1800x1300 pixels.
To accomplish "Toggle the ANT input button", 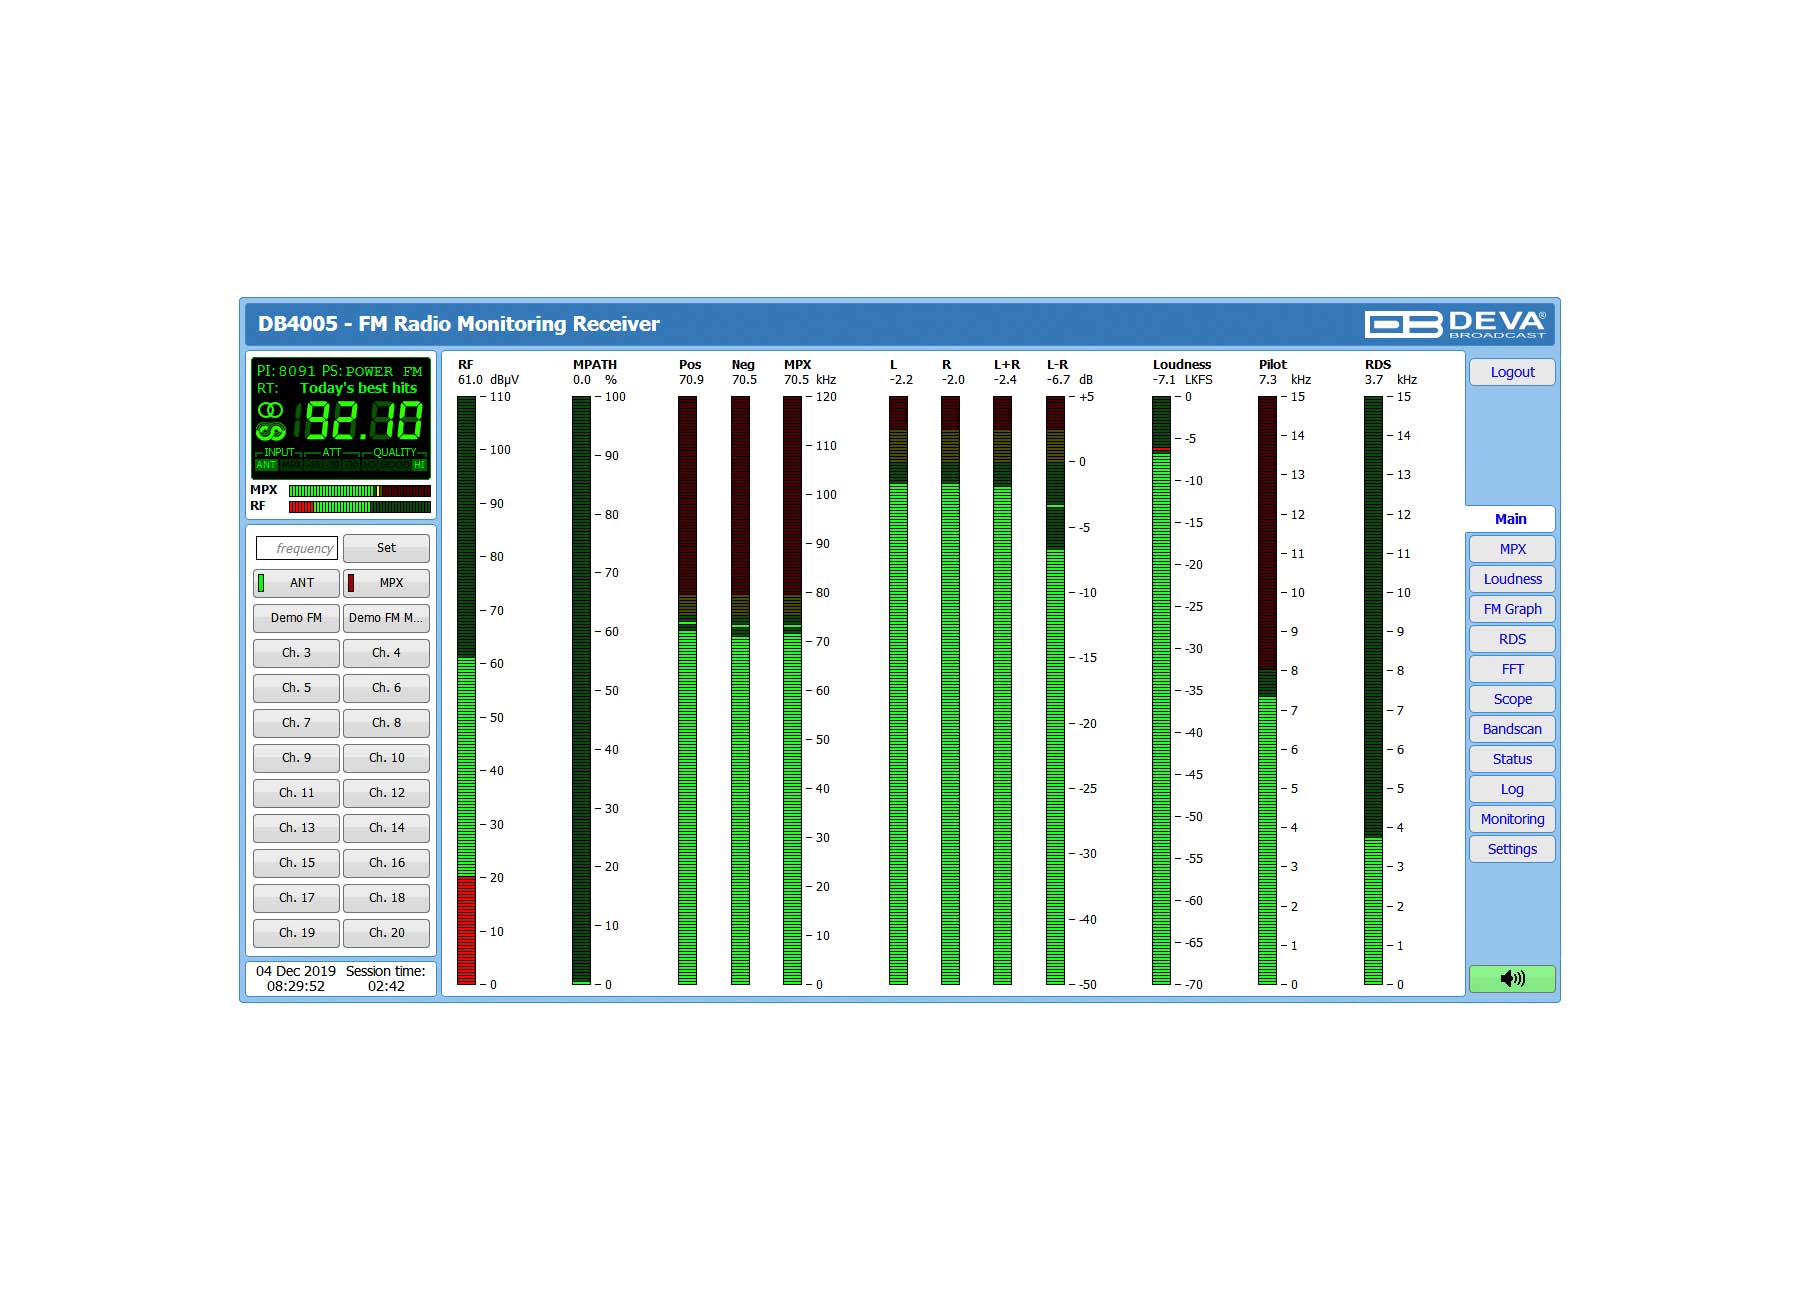I will point(296,583).
